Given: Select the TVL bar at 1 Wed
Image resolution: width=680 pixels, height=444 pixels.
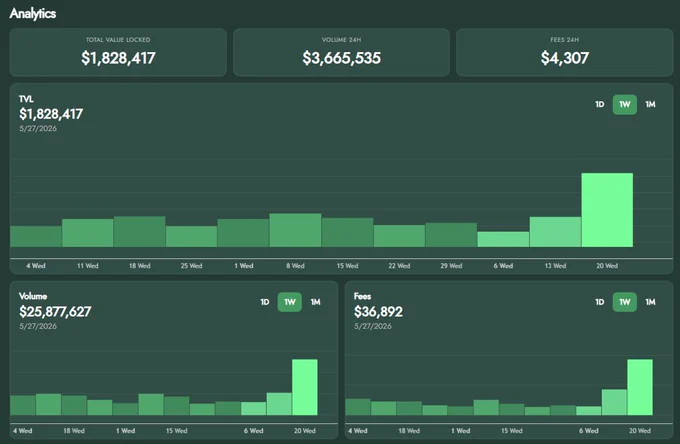Looking at the screenshot, I should coord(243,233).
